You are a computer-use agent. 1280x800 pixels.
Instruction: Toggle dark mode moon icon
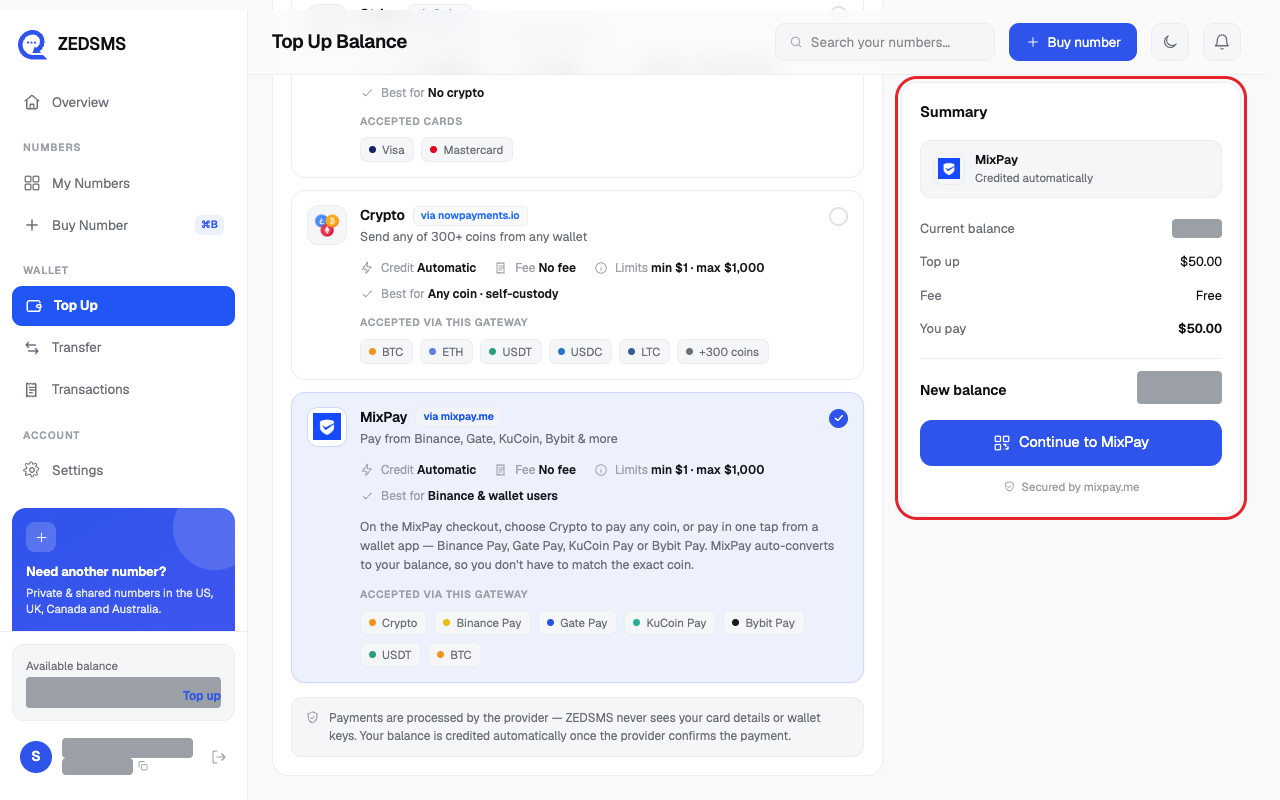click(x=1170, y=42)
